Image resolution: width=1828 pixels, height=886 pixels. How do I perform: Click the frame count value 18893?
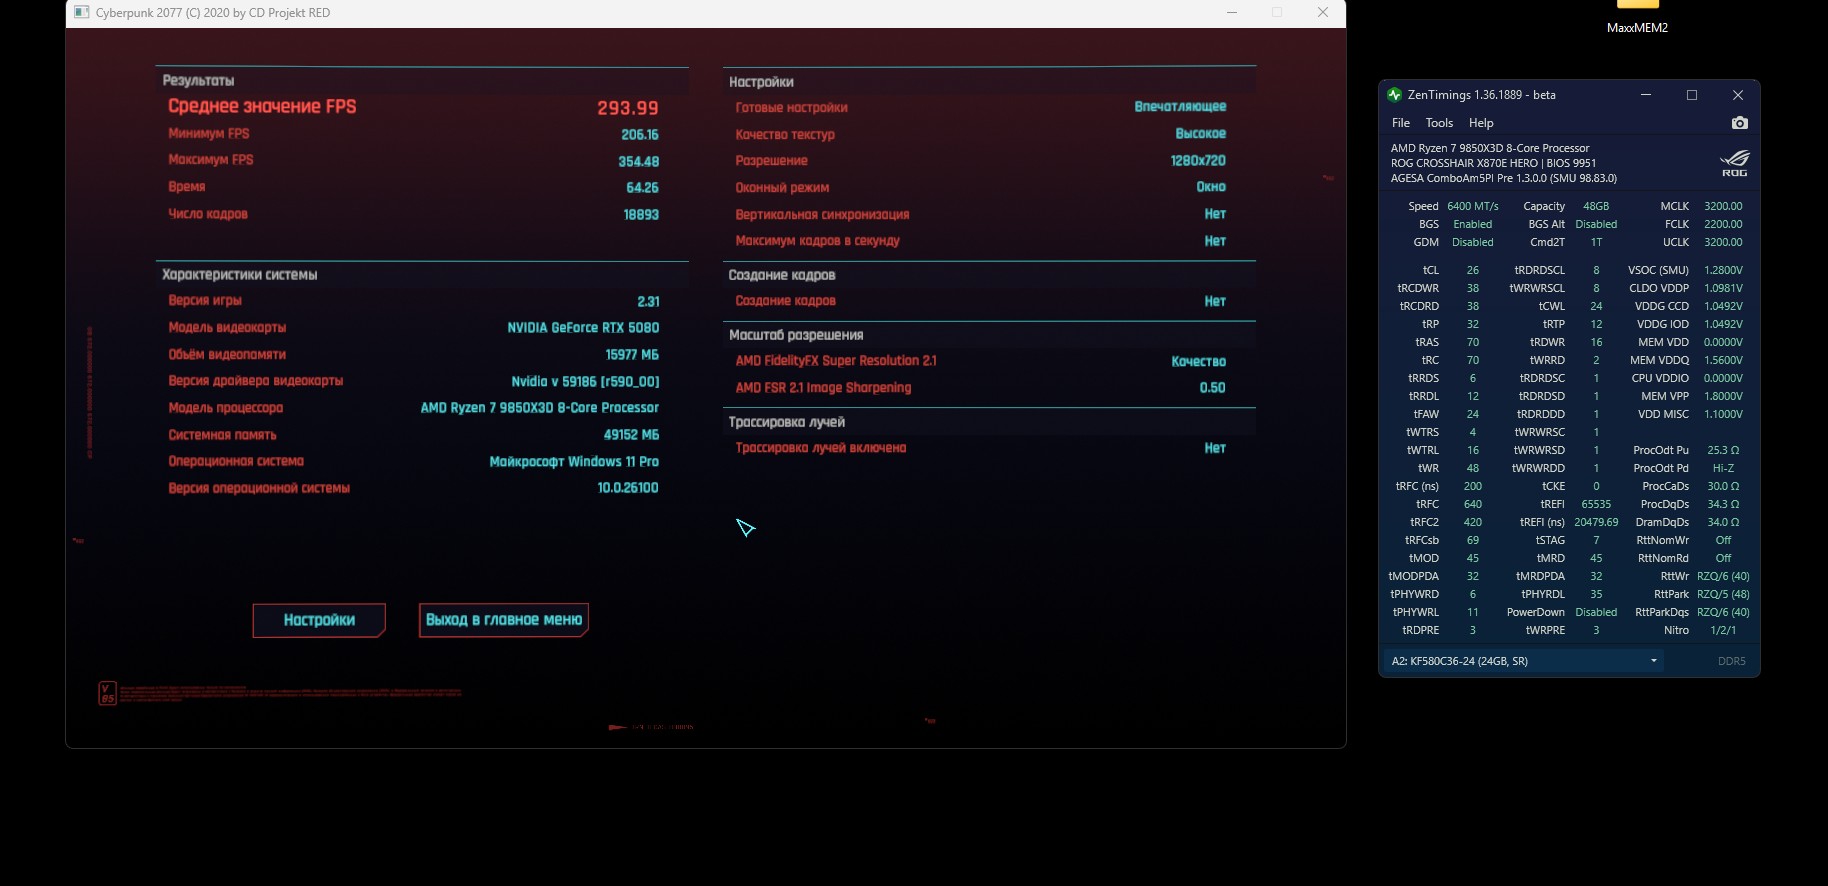pos(641,215)
